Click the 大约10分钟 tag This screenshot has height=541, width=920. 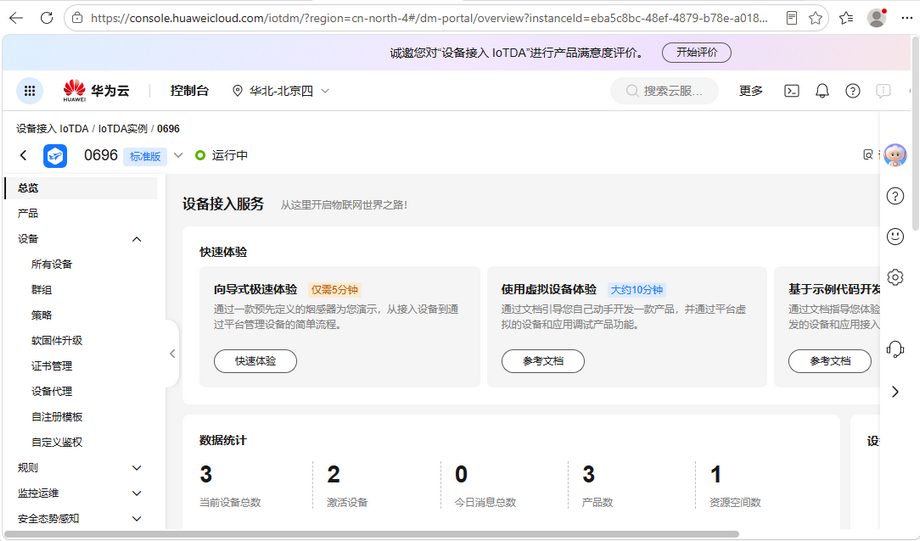(x=637, y=290)
